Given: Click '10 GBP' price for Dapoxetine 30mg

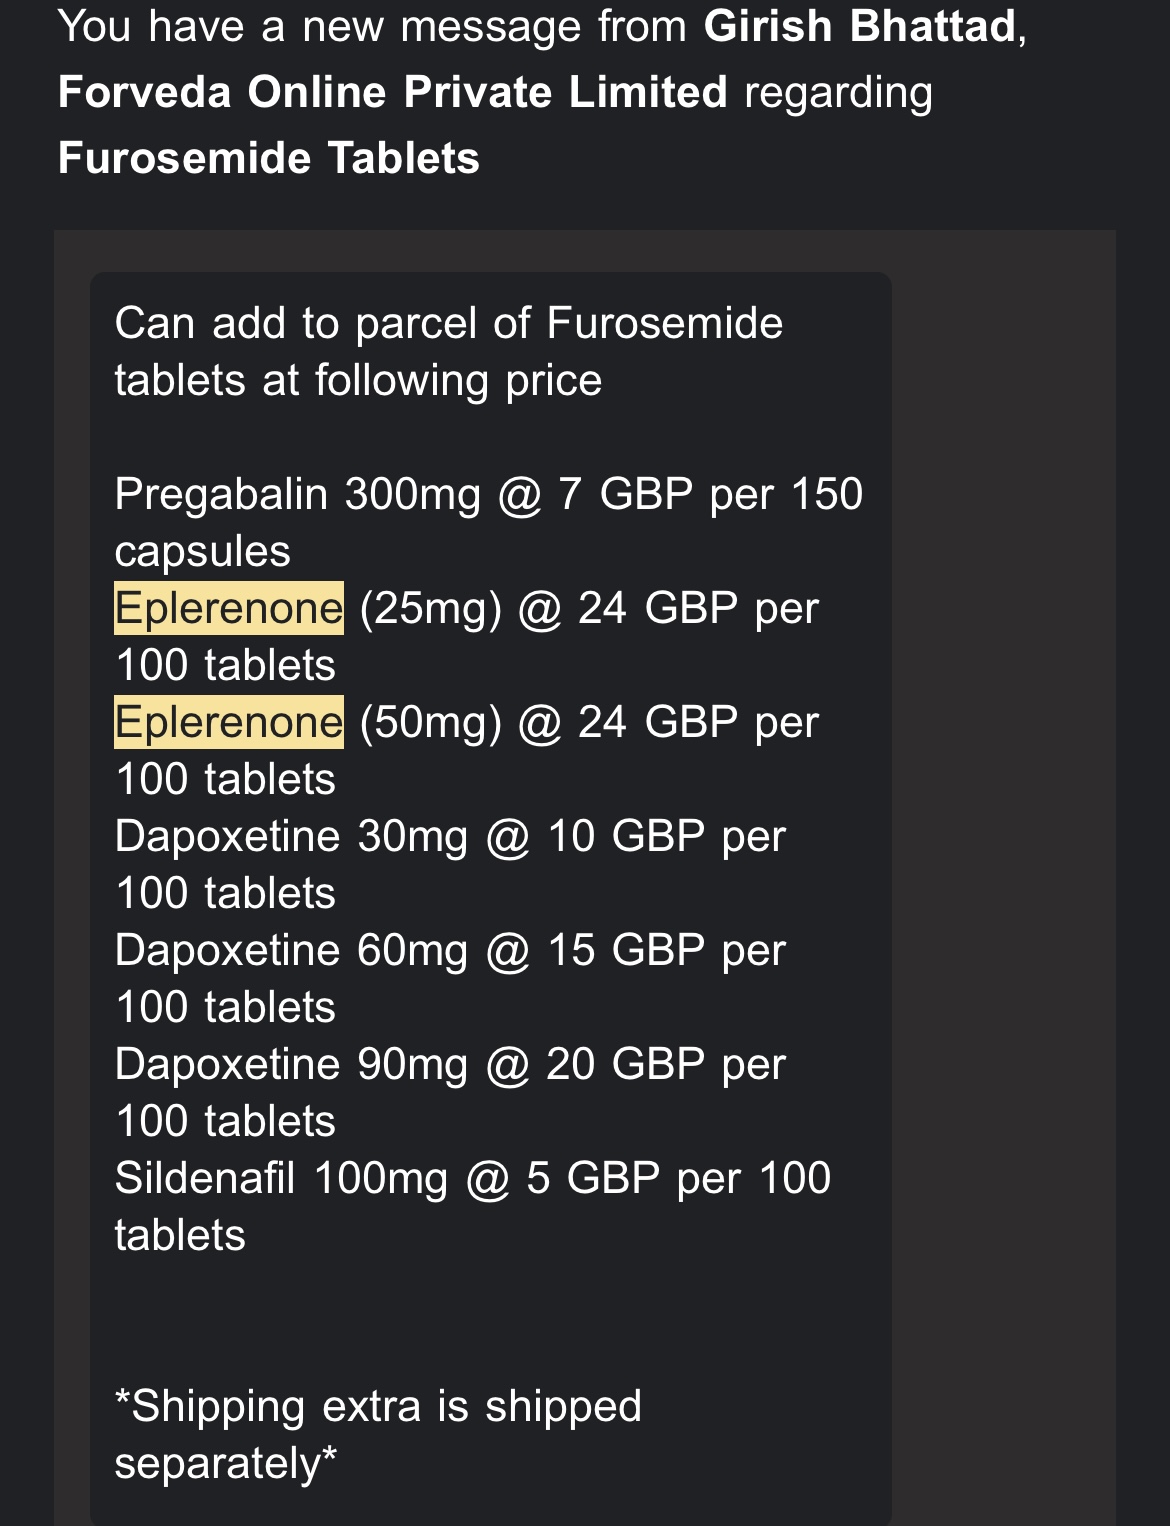Looking at the screenshot, I should [626, 836].
